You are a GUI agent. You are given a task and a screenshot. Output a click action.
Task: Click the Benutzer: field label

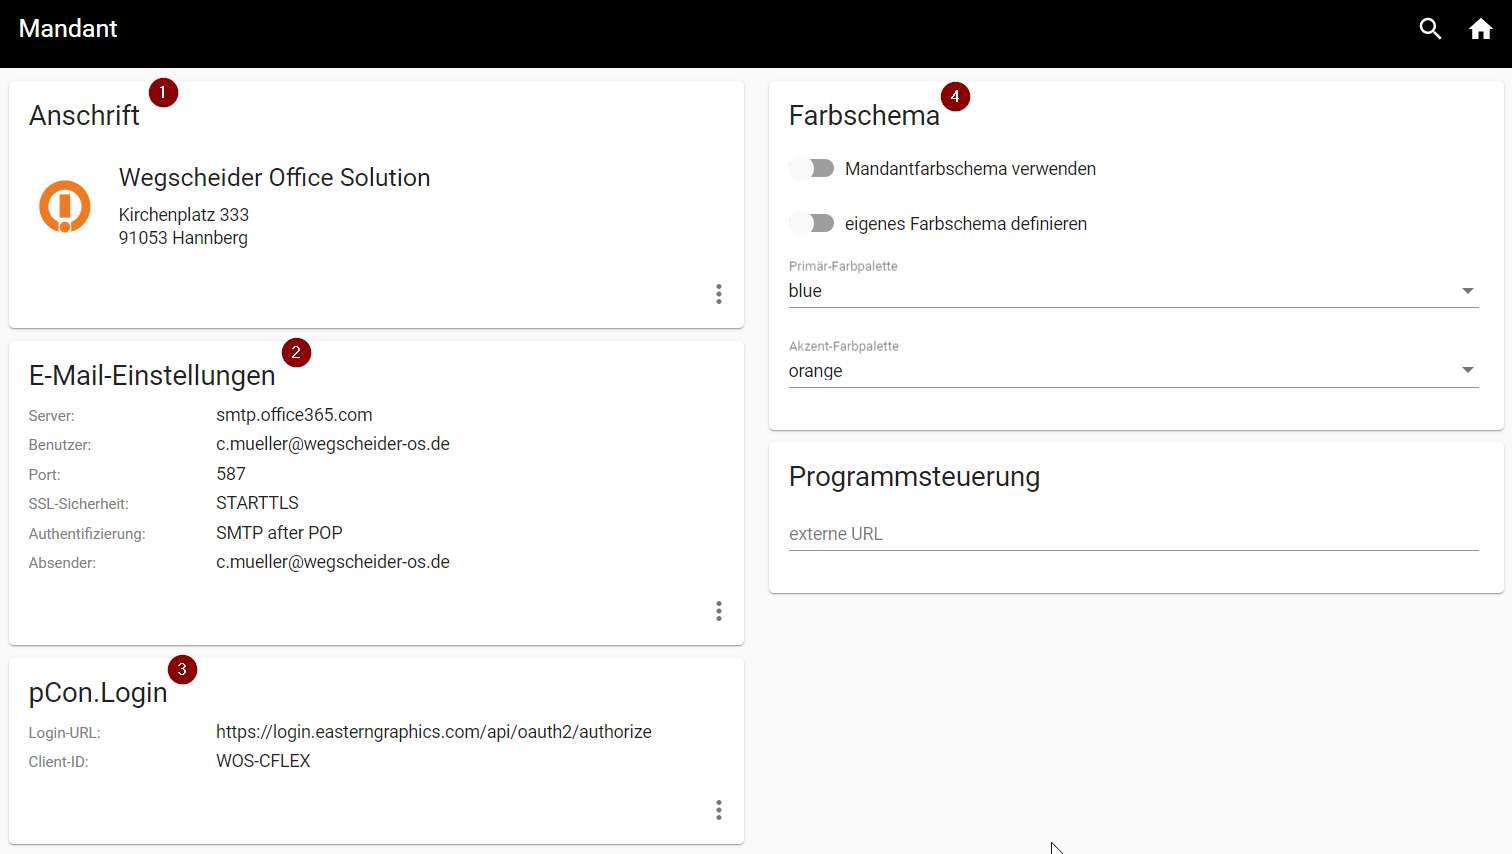(60, 445)
